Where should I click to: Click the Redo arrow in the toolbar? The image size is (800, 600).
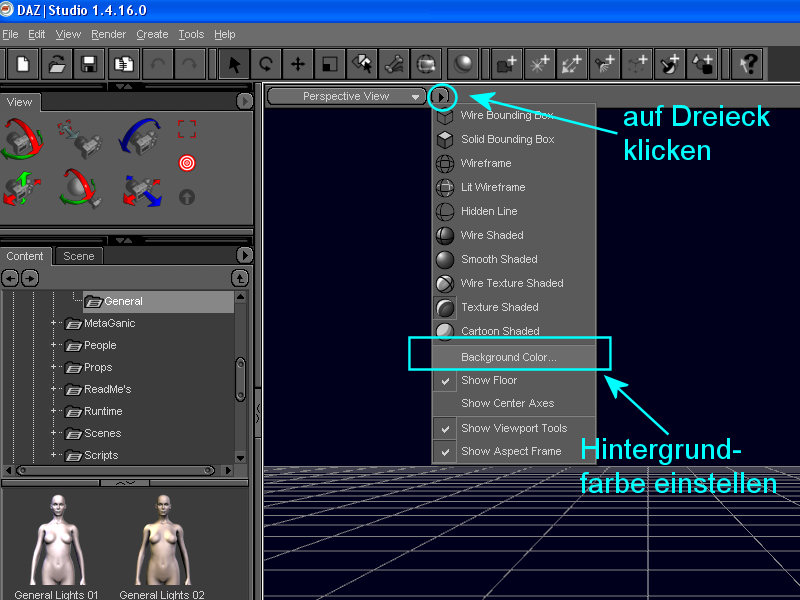coord(190,64)
